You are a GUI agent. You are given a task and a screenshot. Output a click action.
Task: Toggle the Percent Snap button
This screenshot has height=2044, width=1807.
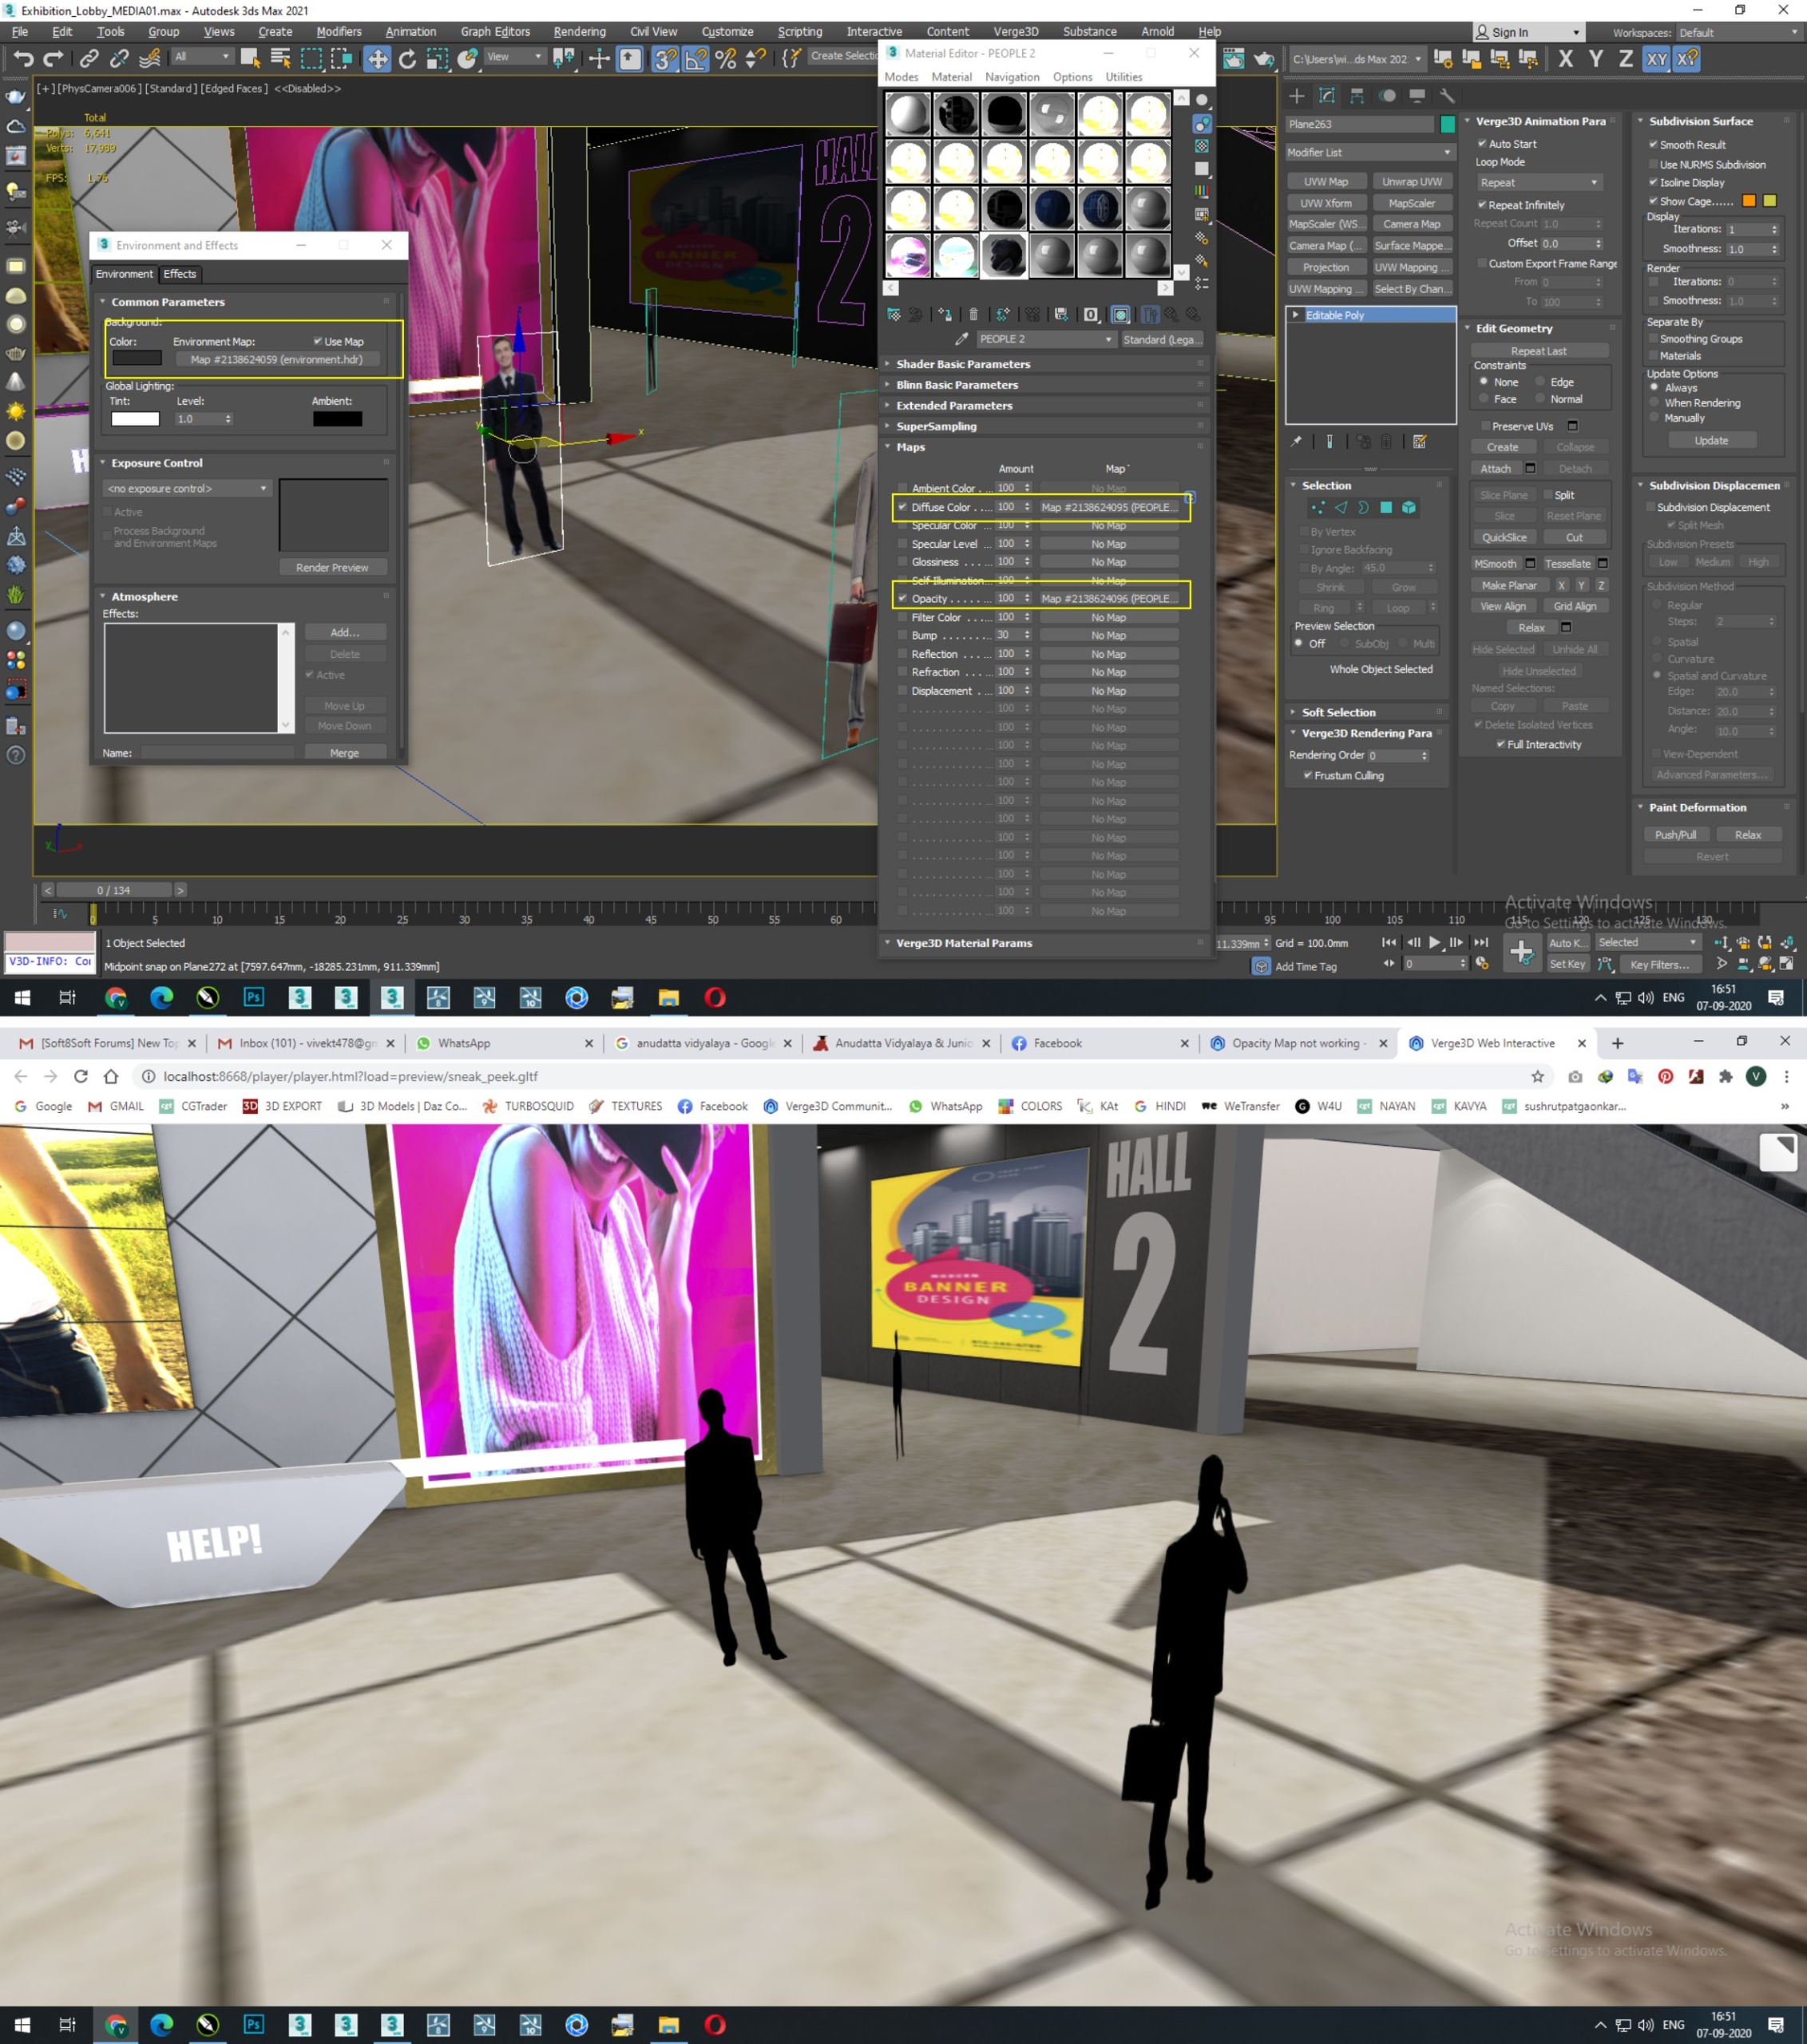click(726, 58)
